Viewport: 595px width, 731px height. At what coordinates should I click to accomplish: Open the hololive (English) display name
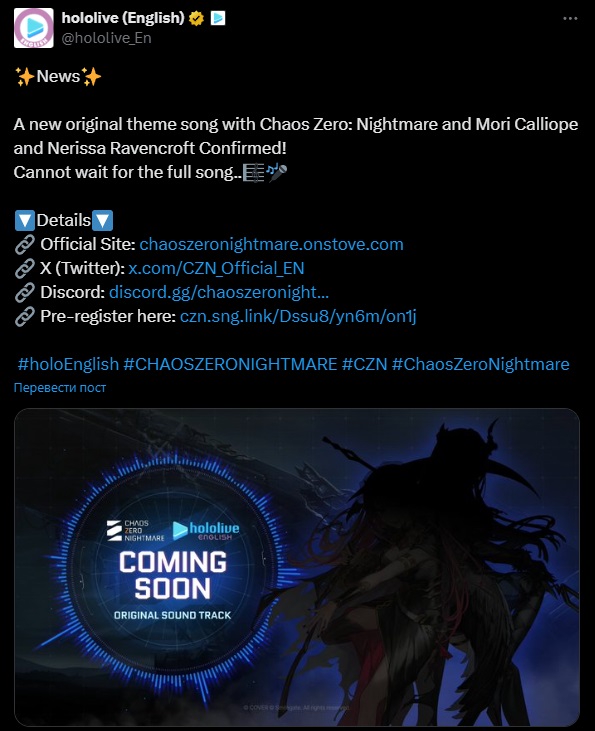(123, 18)
